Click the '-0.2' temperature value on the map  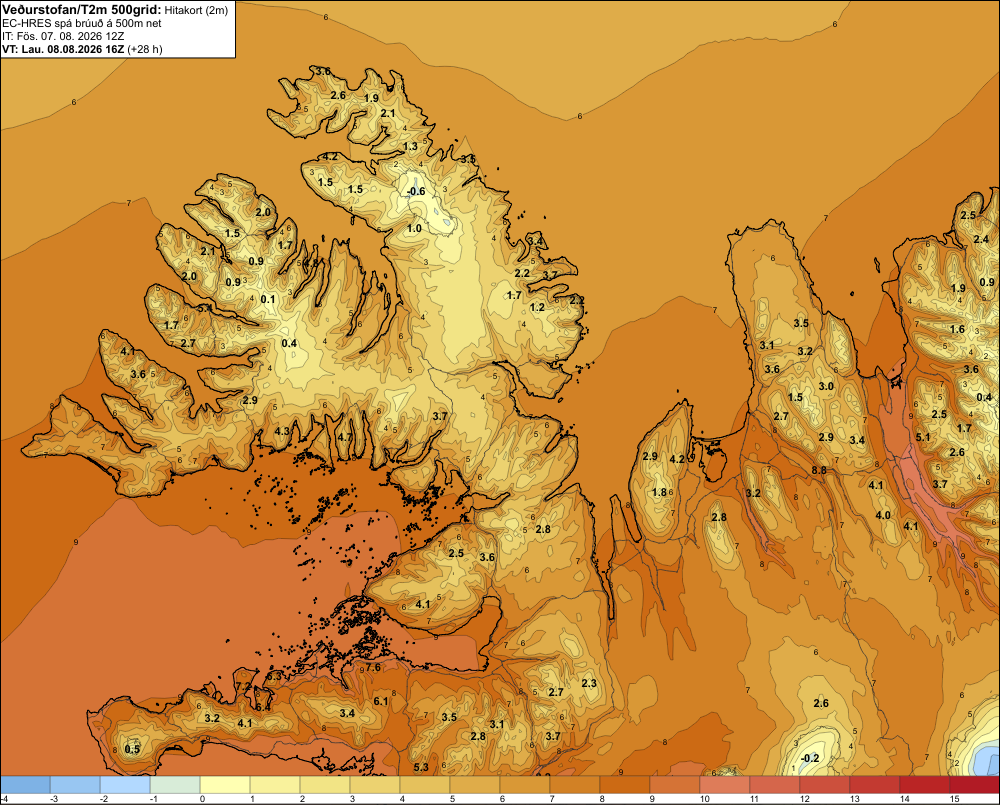pyautogui.click(x=809, y=758)
